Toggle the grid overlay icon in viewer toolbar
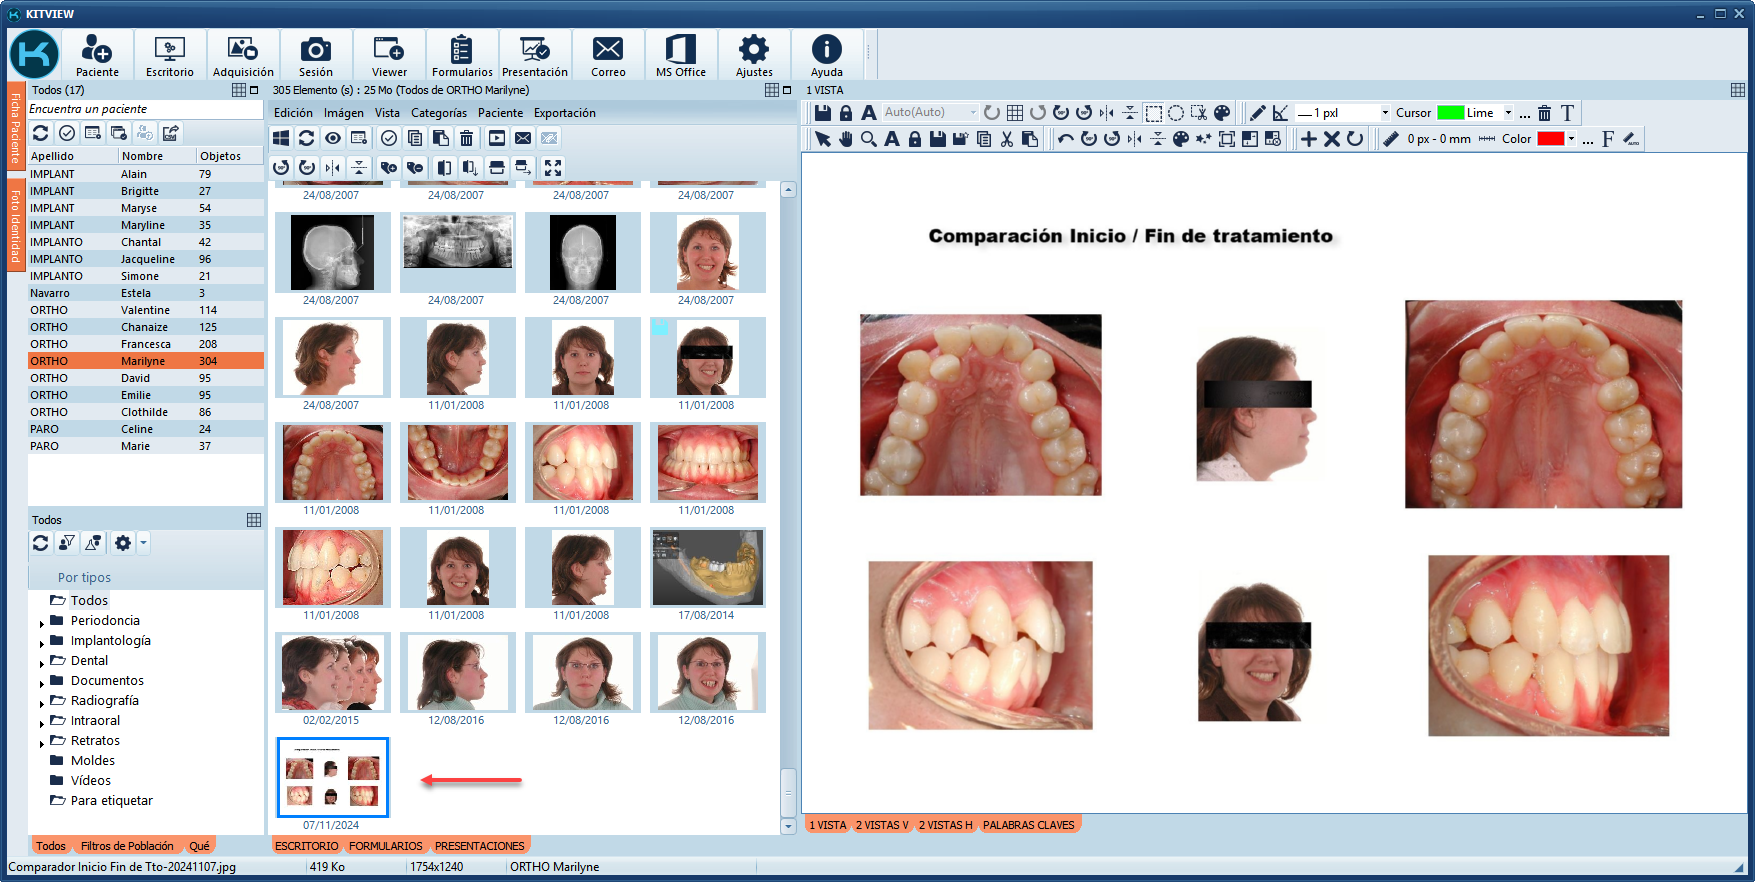1755x882 pixels. click(1015, 113)
